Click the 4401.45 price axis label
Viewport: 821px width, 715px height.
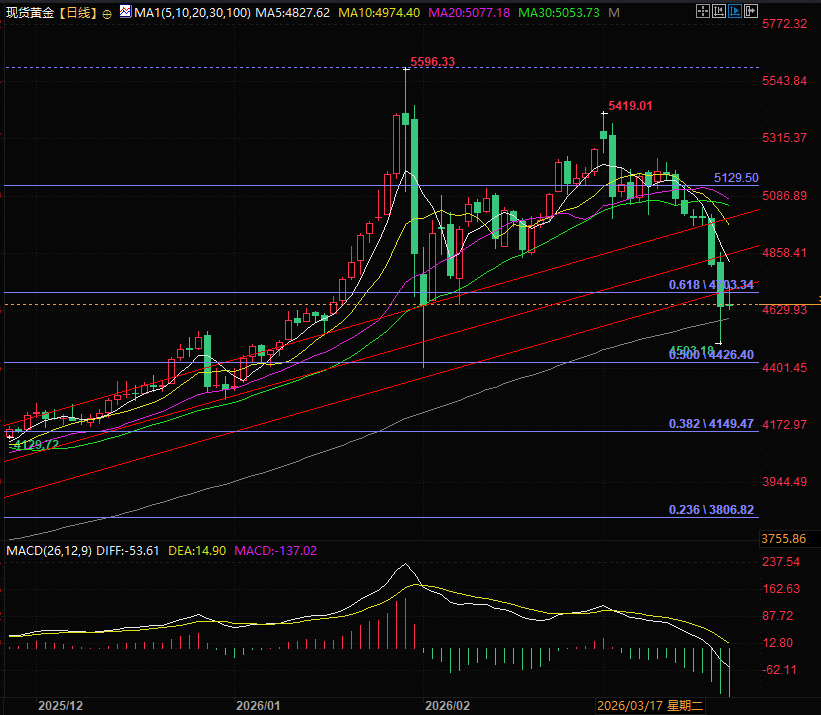(784, 367)
